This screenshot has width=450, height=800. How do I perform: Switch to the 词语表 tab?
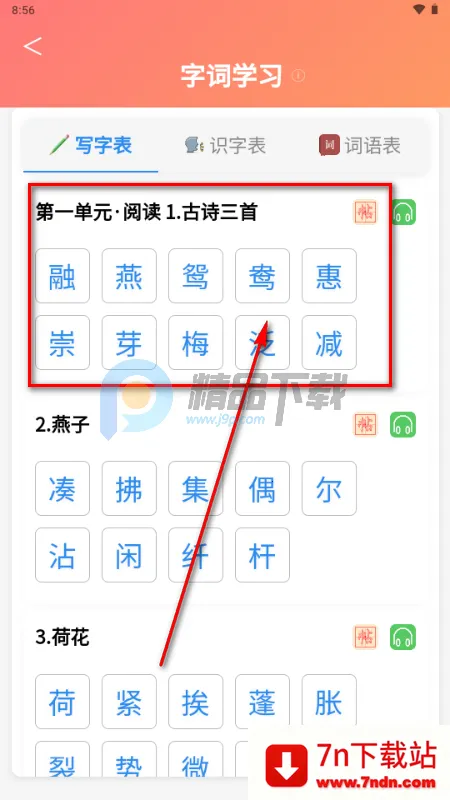[x=360, y=146]
